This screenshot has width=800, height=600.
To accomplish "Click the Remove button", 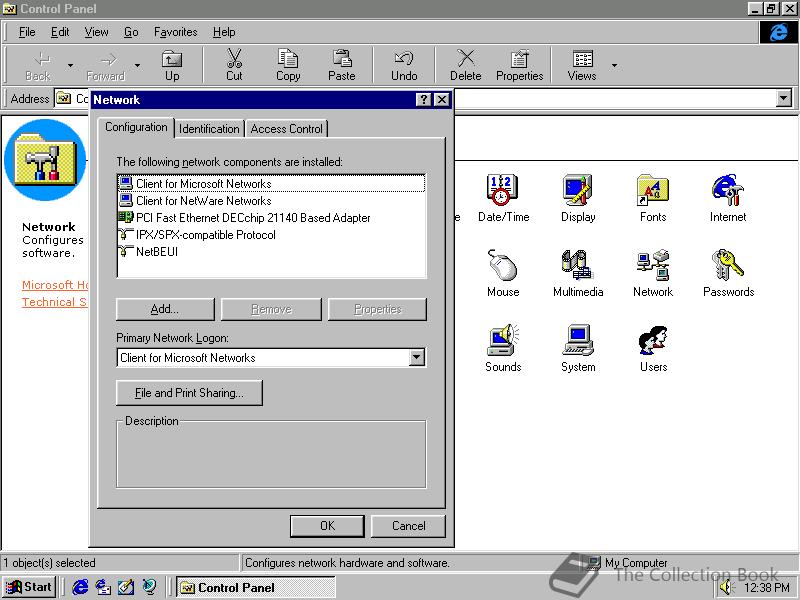I will tap(271, 309).
